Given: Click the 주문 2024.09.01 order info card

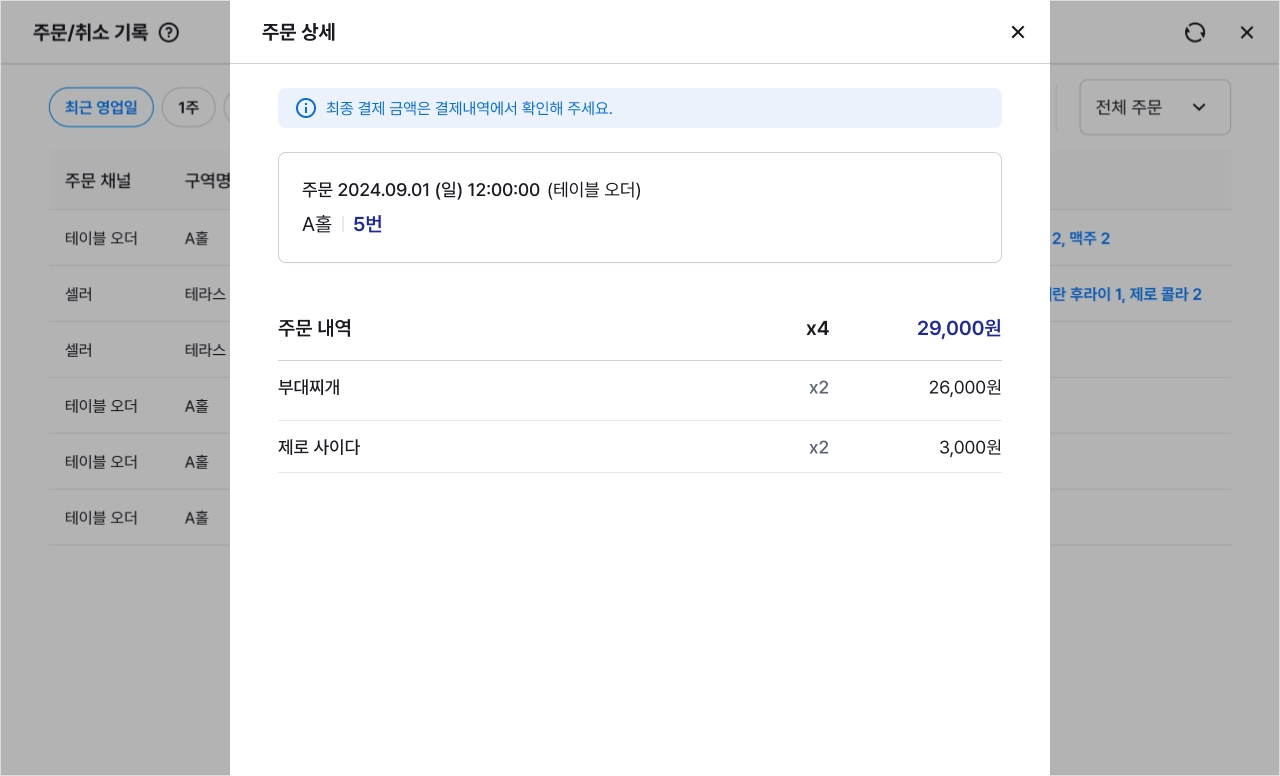Looking at the screenshot, I should pos(640,207).
